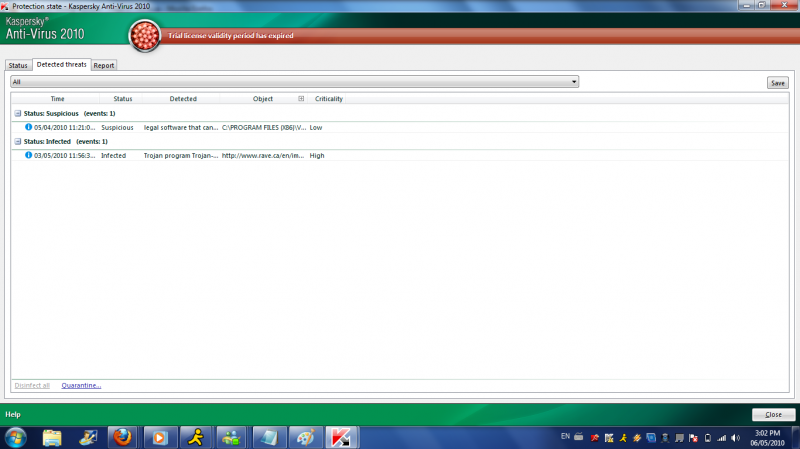Open the Help link in footer

(13, 414)
